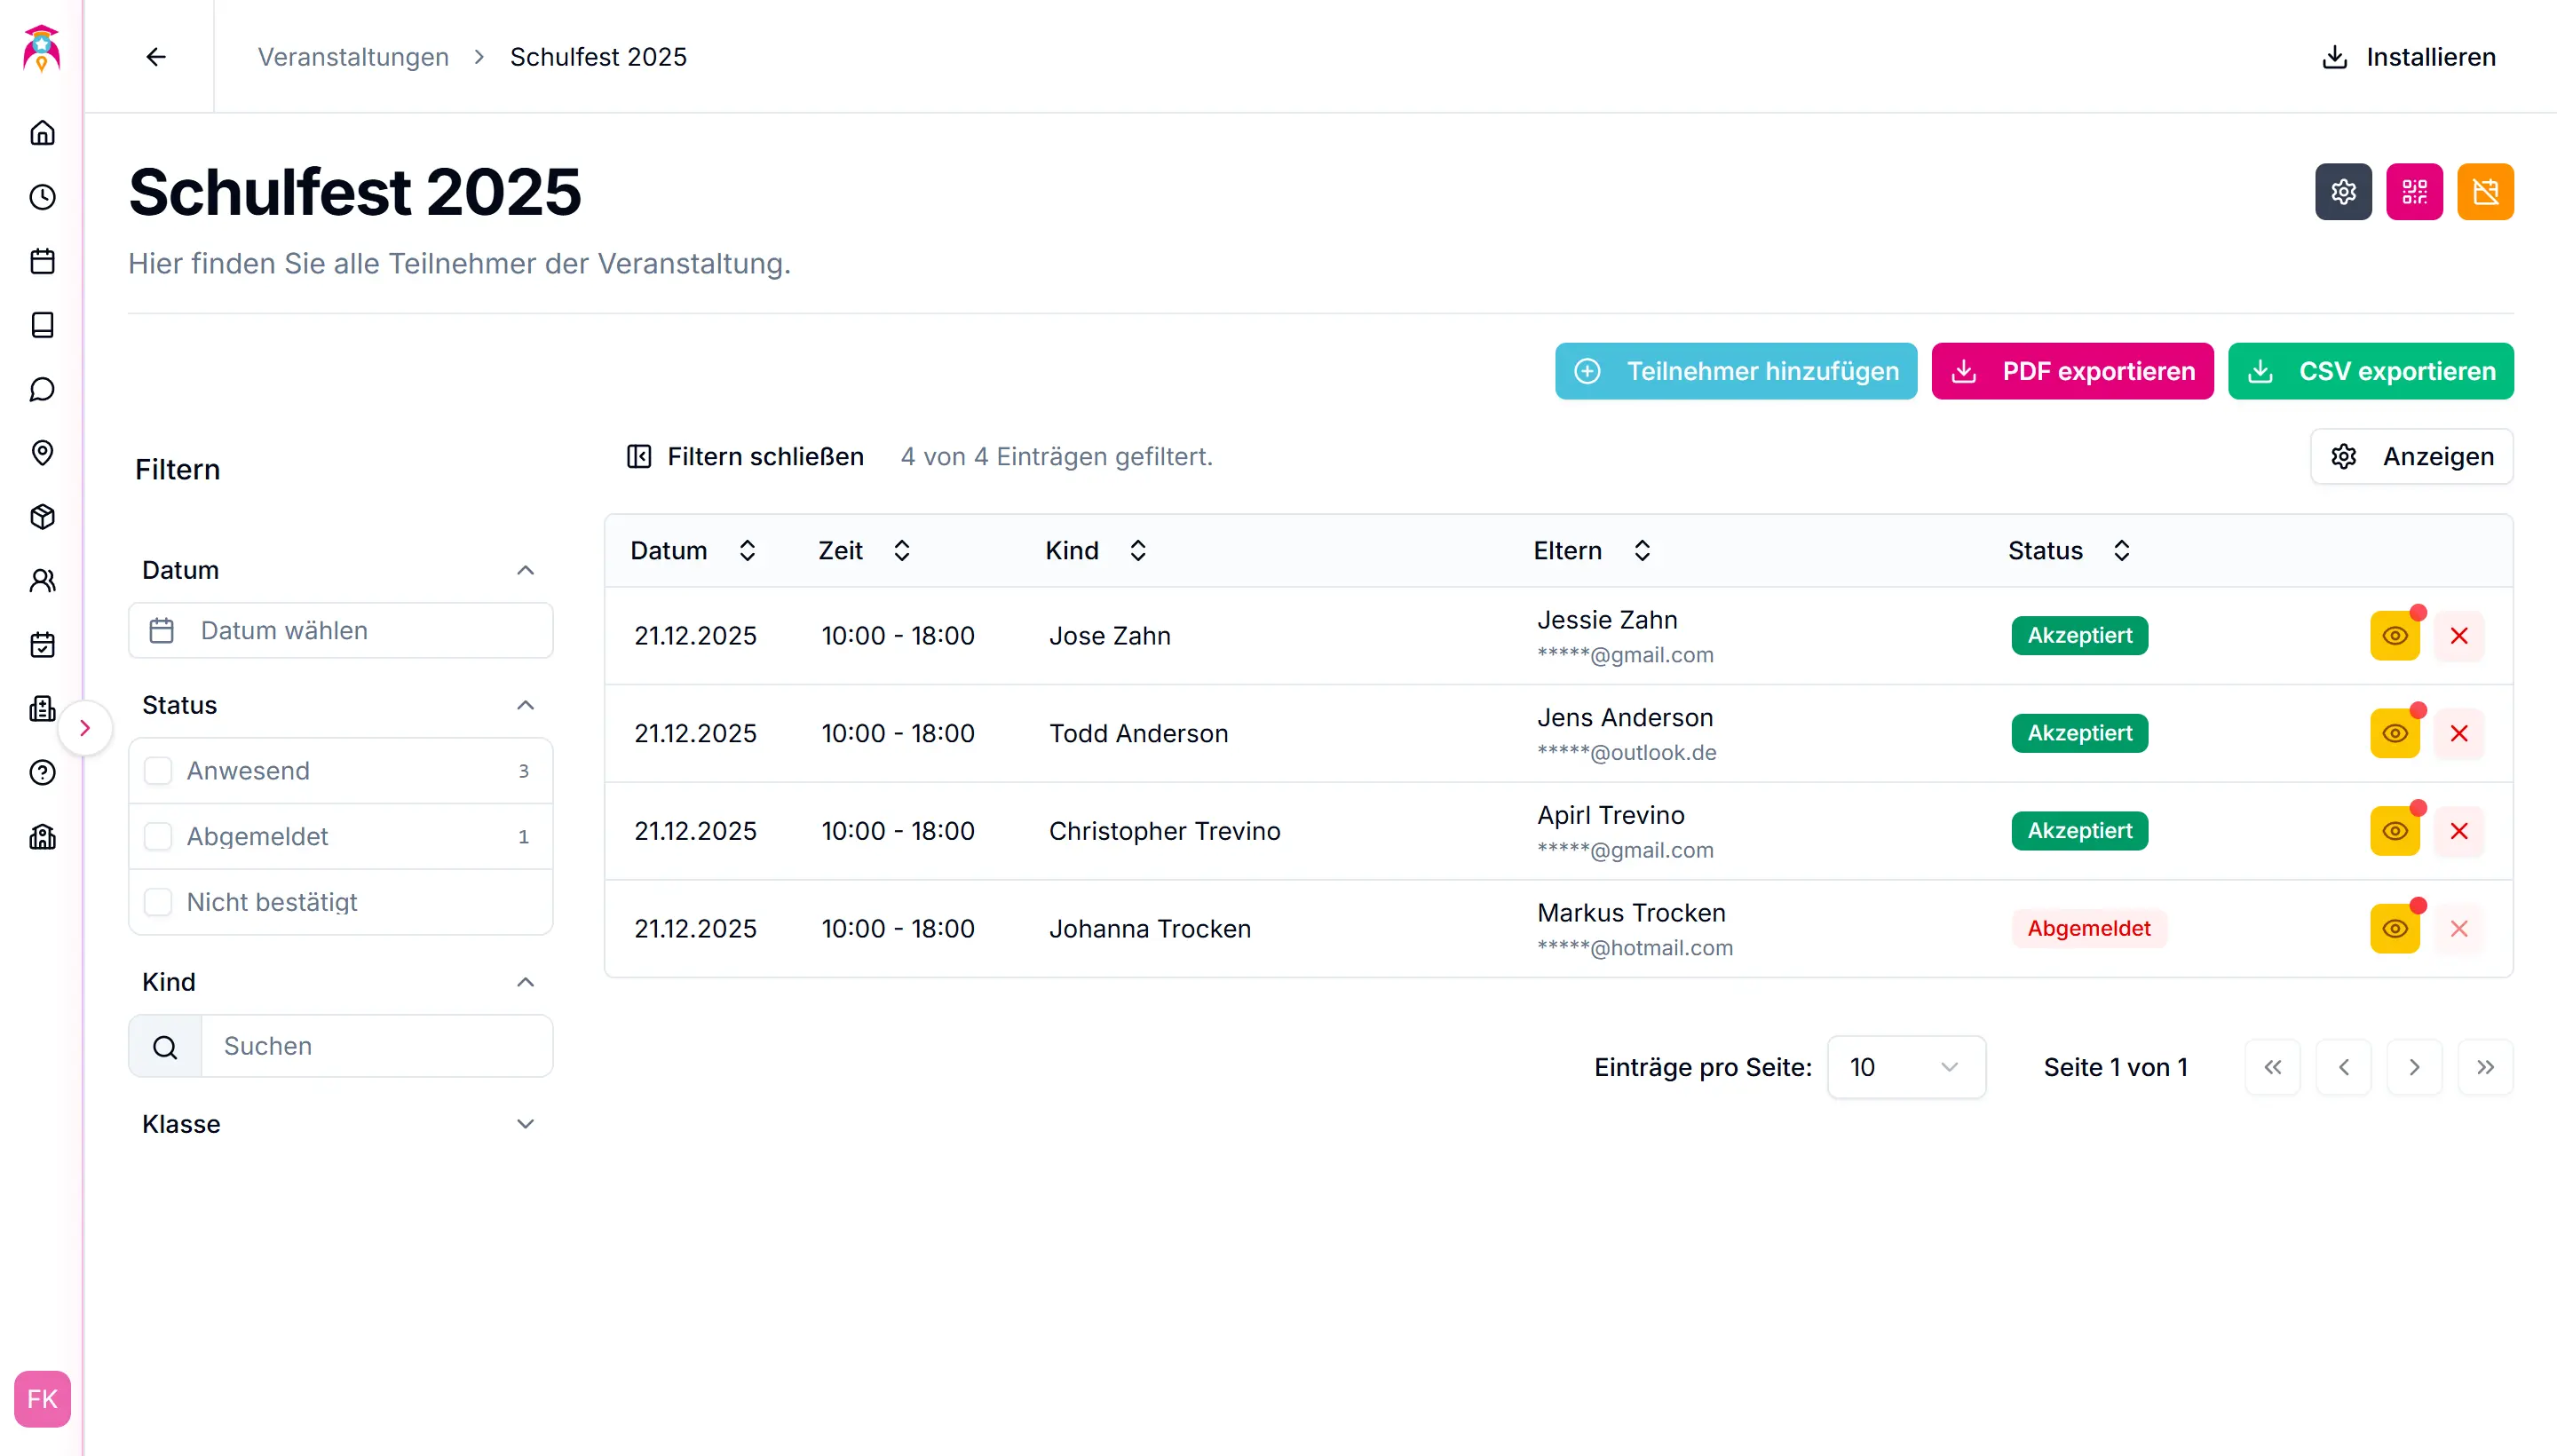Check the Abgemeldet filter checkbox
Screen dimensions: 2557x1456
158,836
